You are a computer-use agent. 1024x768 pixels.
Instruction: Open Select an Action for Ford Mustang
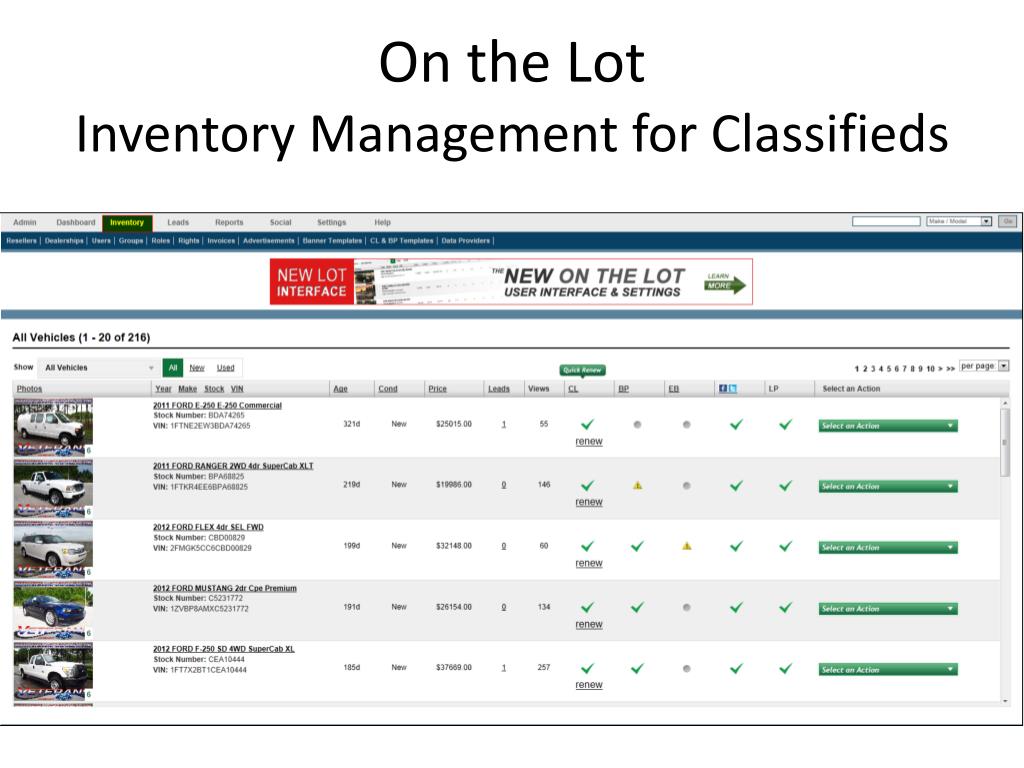click(x=888, y=609)
